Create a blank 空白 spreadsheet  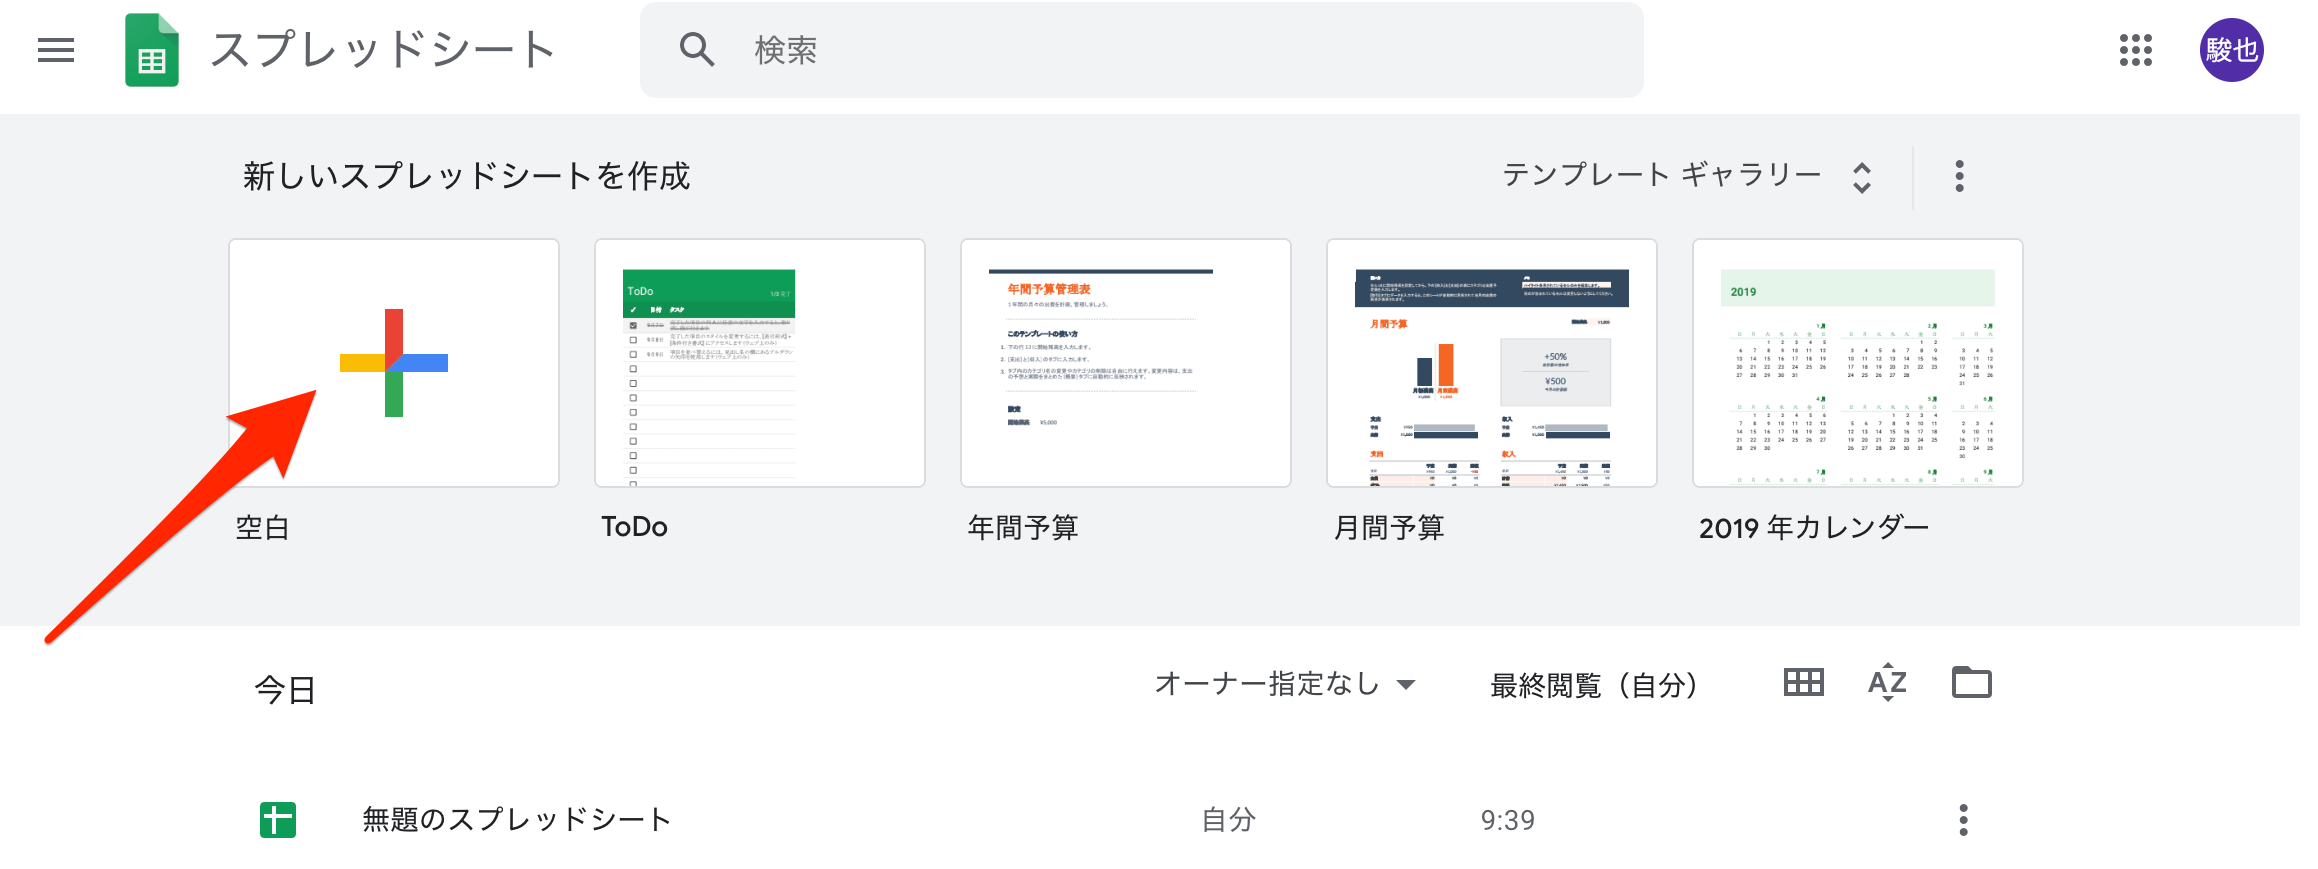[394, 363]
